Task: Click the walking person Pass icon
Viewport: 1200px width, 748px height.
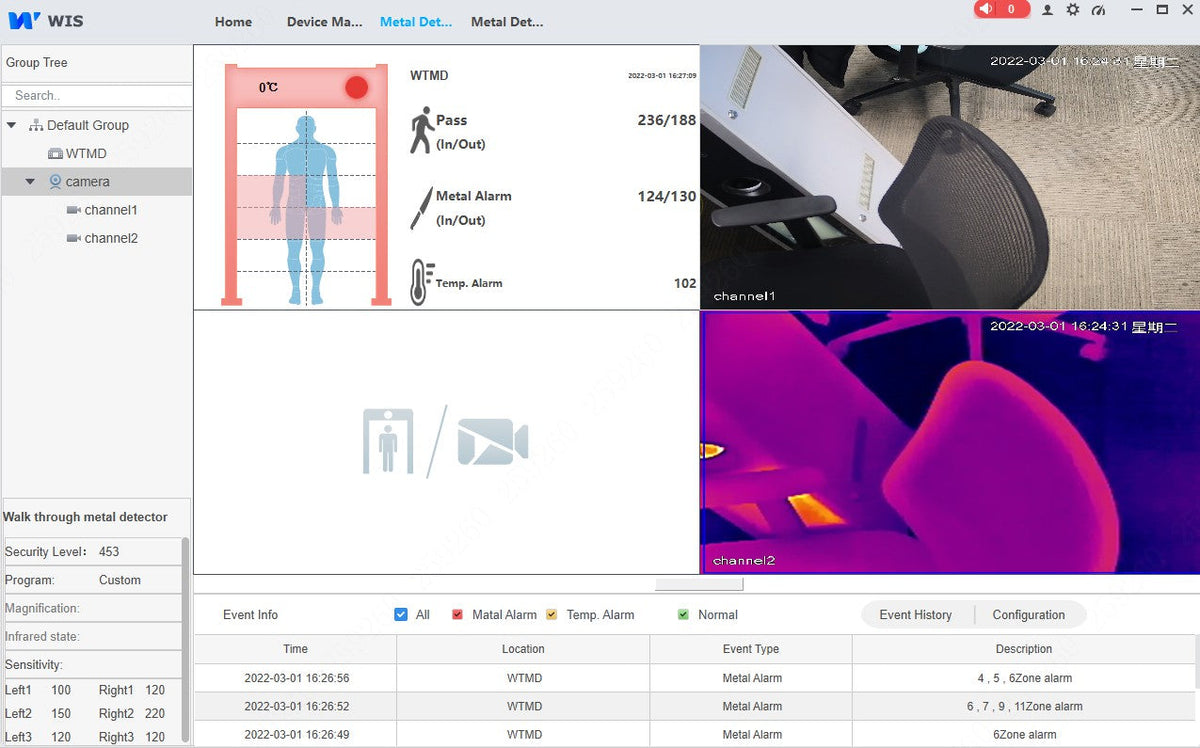Action: [422, 130]
